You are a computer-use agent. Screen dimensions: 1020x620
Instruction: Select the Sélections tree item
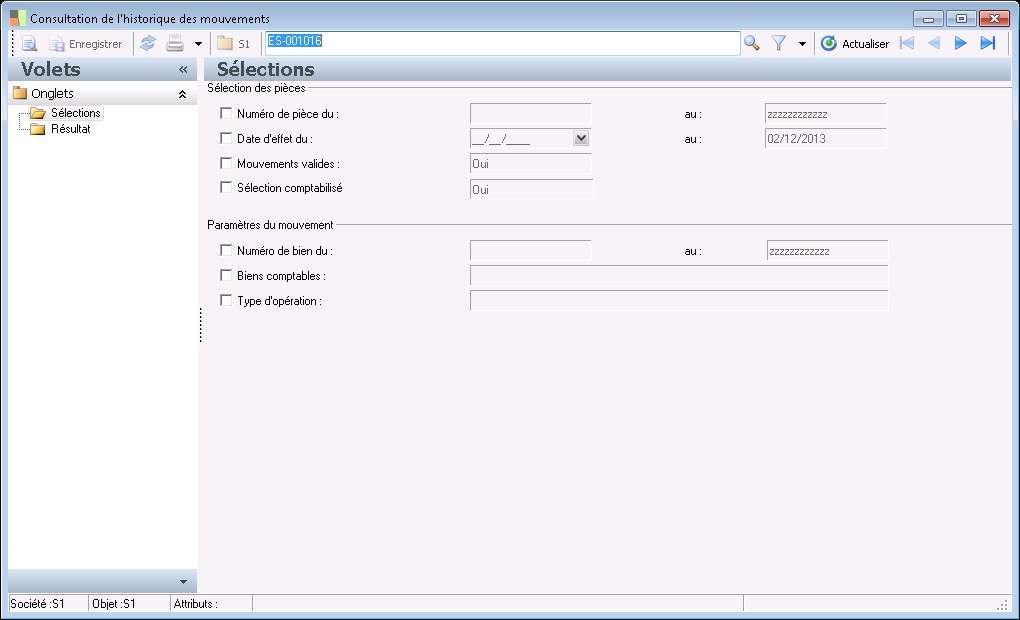coord(75,113)
